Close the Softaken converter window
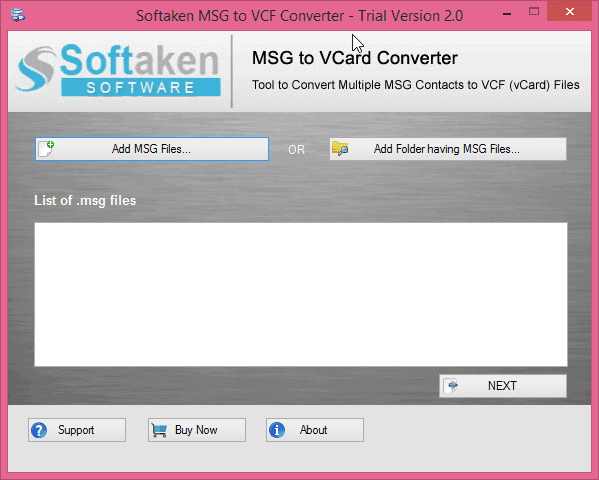The height and width of the screenshot is (480, 599). (x=570, y=11)
